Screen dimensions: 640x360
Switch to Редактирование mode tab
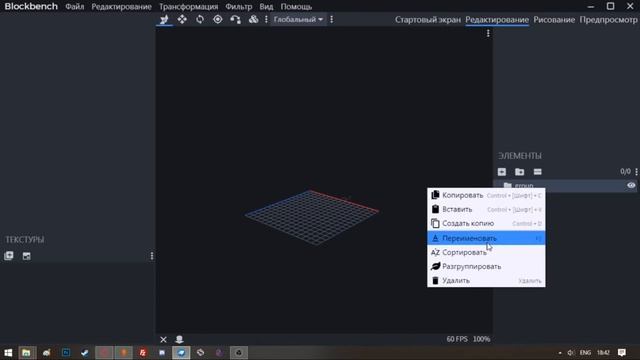(x=497, y=20)
